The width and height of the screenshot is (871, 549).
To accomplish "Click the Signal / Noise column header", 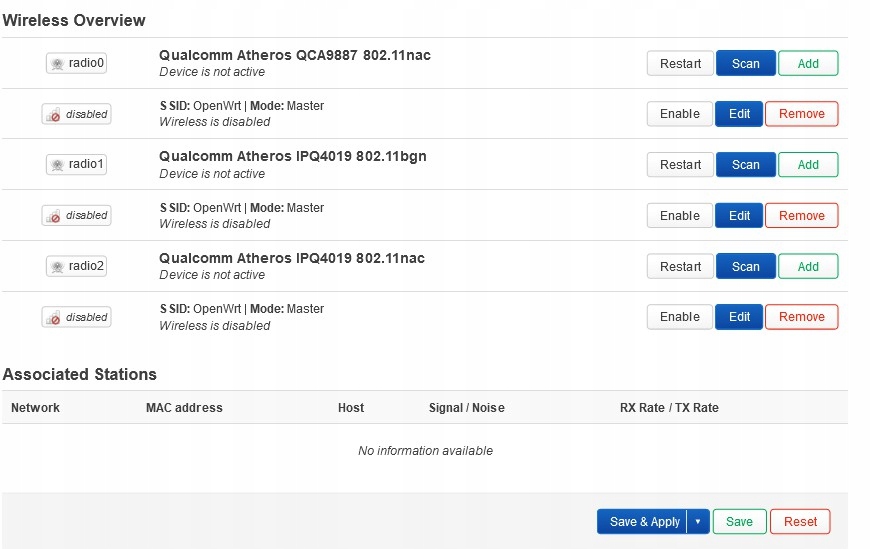I will coord(466,408).
